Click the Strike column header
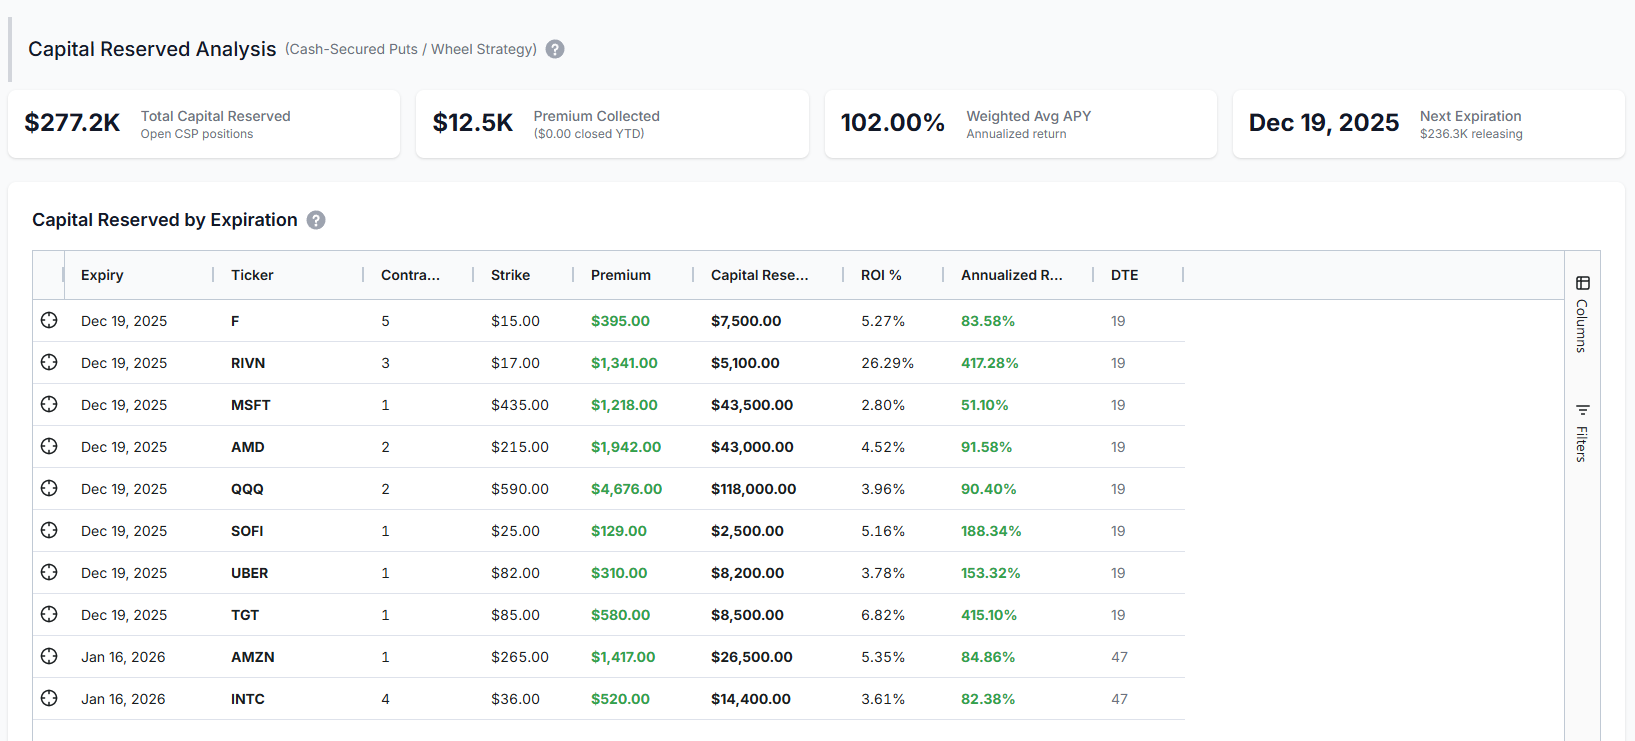1635x741 pixels. [x=510, y=275]
